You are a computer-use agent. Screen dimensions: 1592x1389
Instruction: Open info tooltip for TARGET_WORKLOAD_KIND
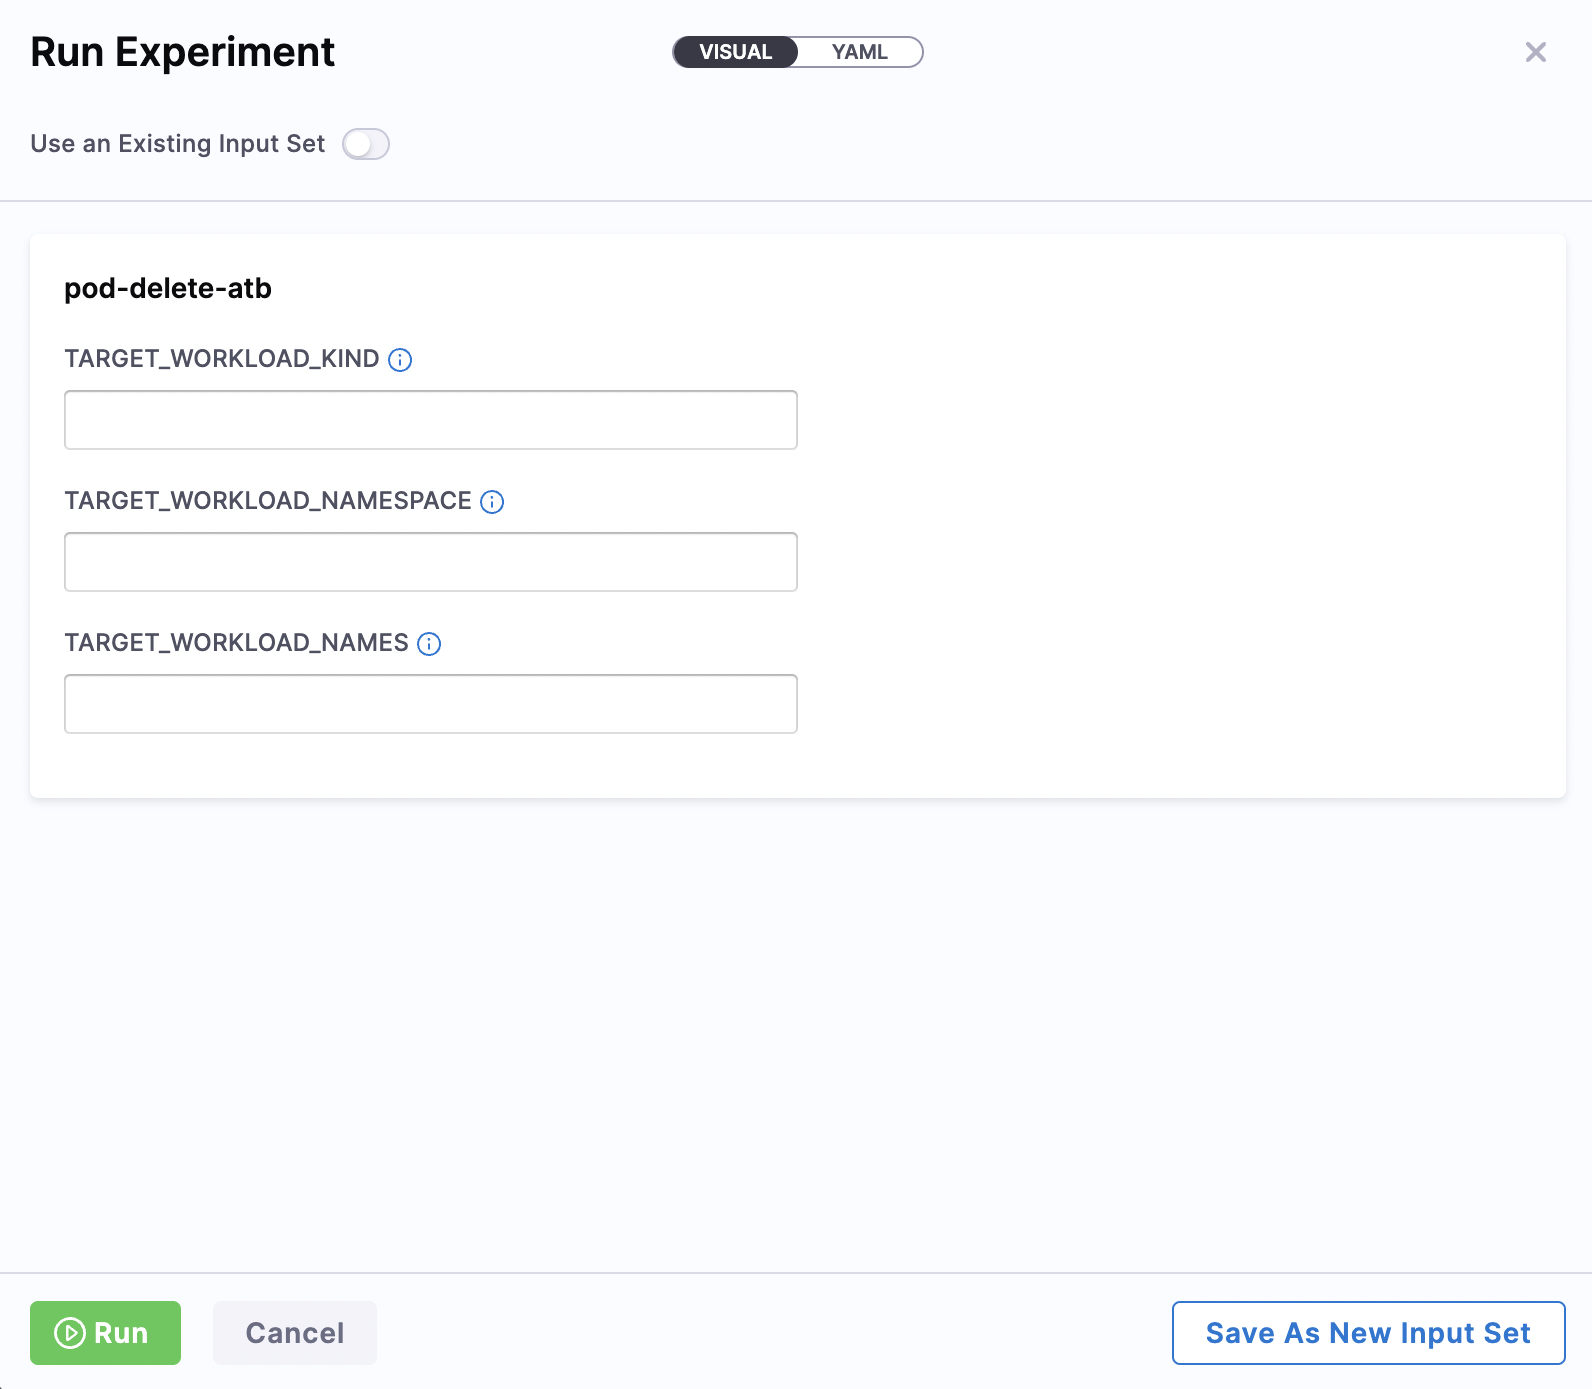point(400,360)
